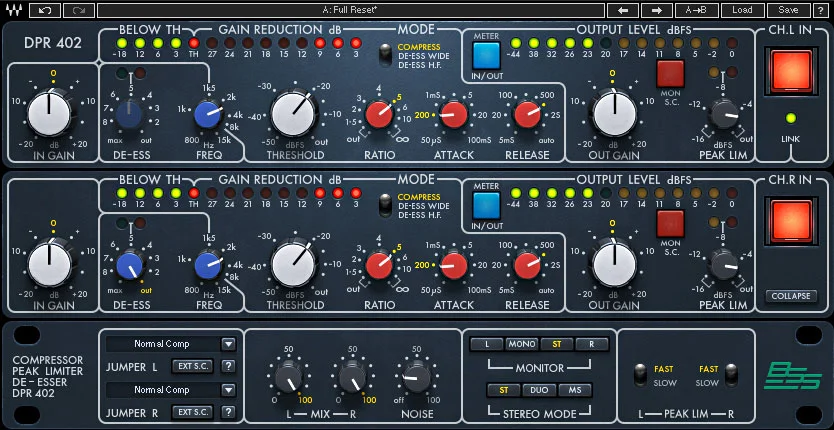
Task: Click the Save button
Action: [x=788, y=10]
